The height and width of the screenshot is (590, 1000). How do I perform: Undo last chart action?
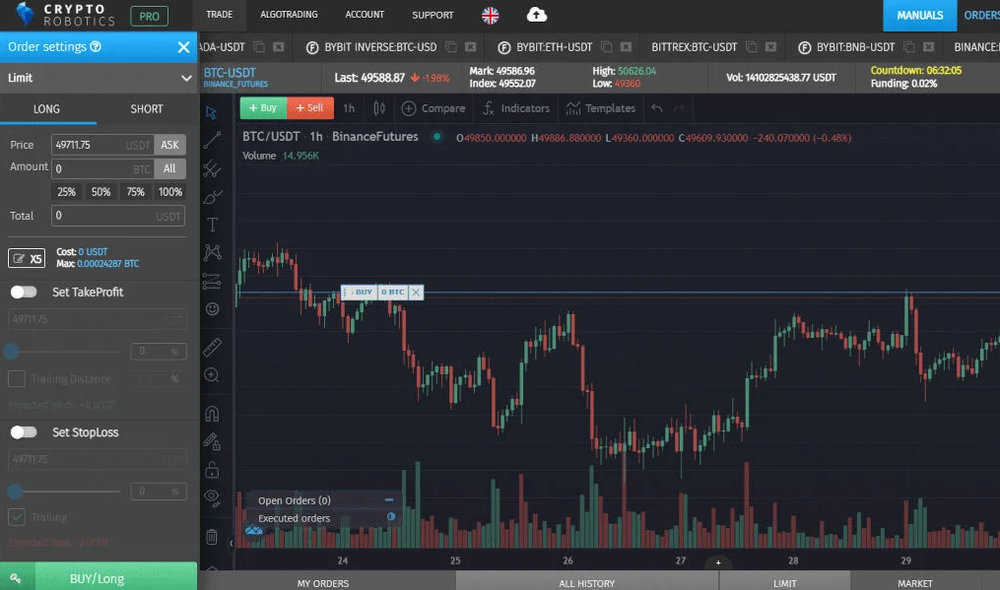pos(657,108)
